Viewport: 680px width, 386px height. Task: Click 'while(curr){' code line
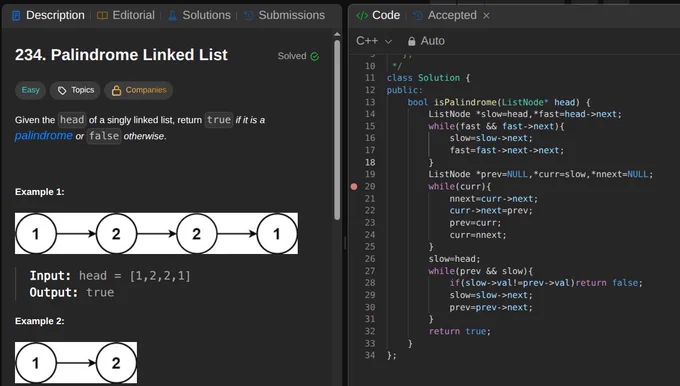(460, 186)
